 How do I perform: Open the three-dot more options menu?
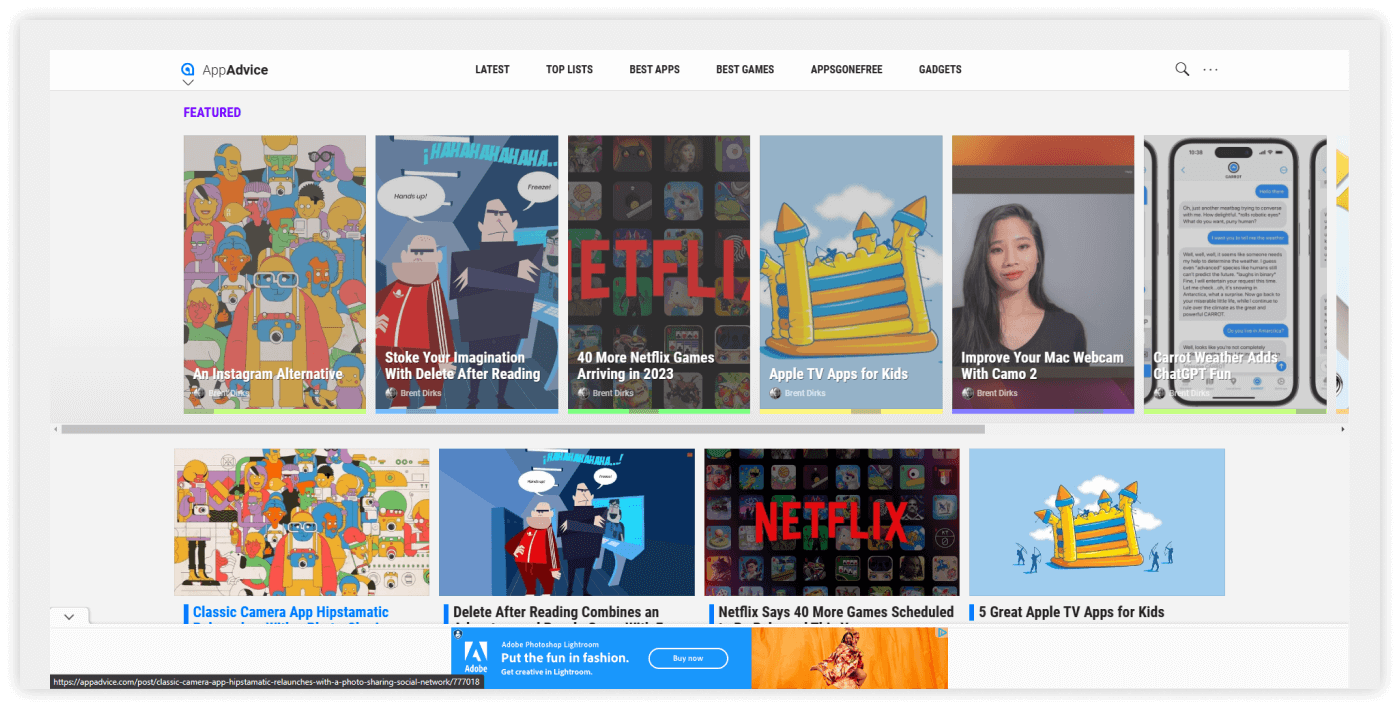pos(1211,69)
